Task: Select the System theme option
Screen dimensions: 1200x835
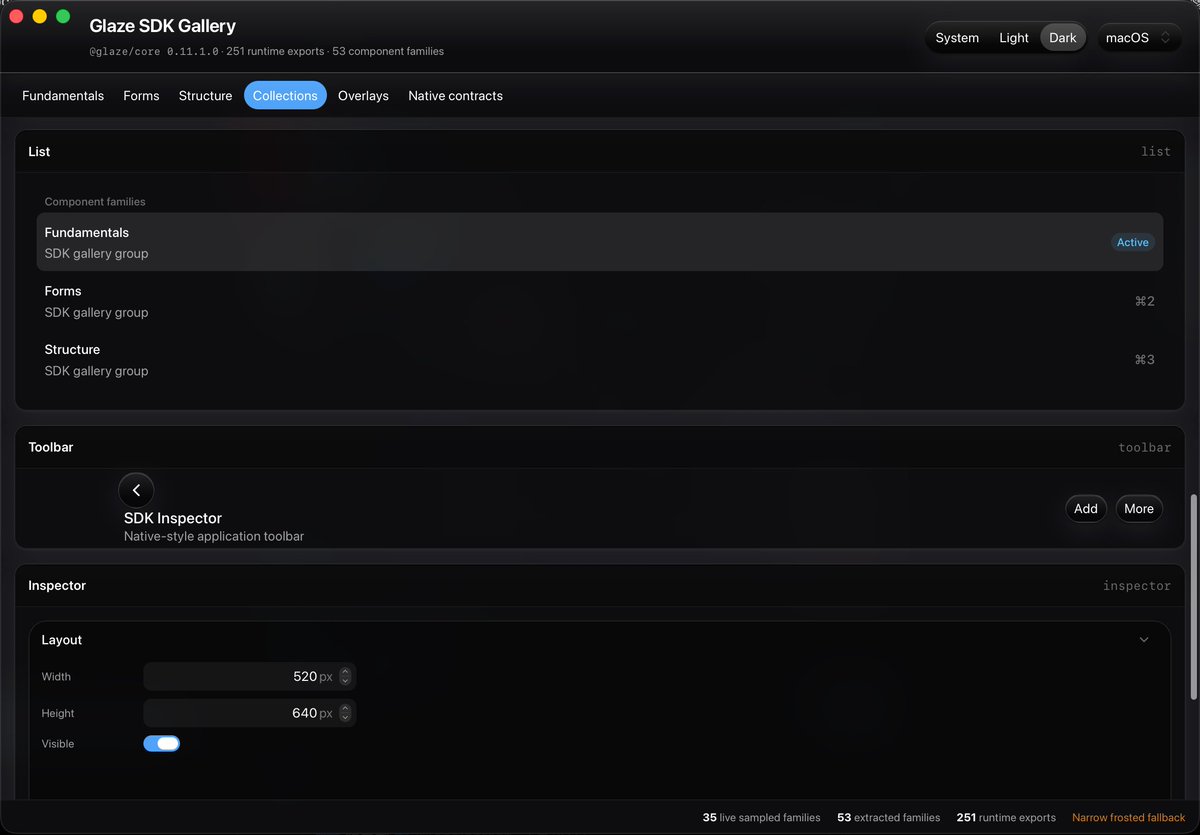Action: click(957, 38)
